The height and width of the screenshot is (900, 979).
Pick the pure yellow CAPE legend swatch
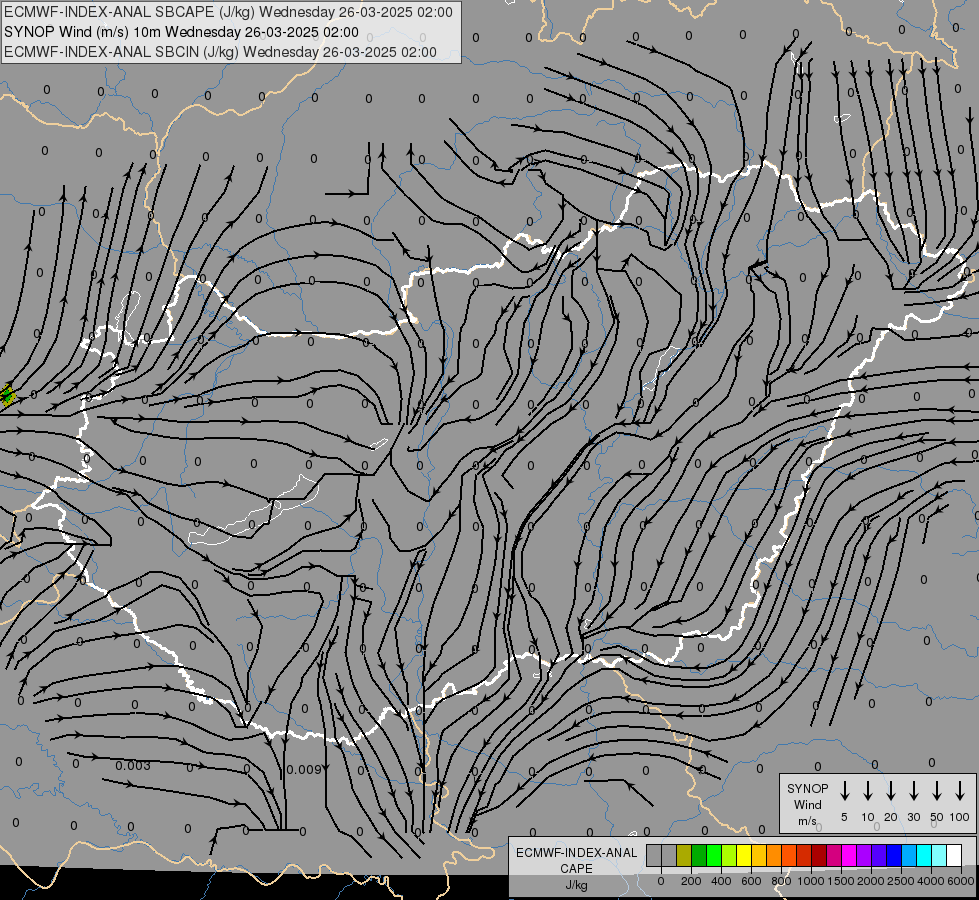[x=744, y=855]
